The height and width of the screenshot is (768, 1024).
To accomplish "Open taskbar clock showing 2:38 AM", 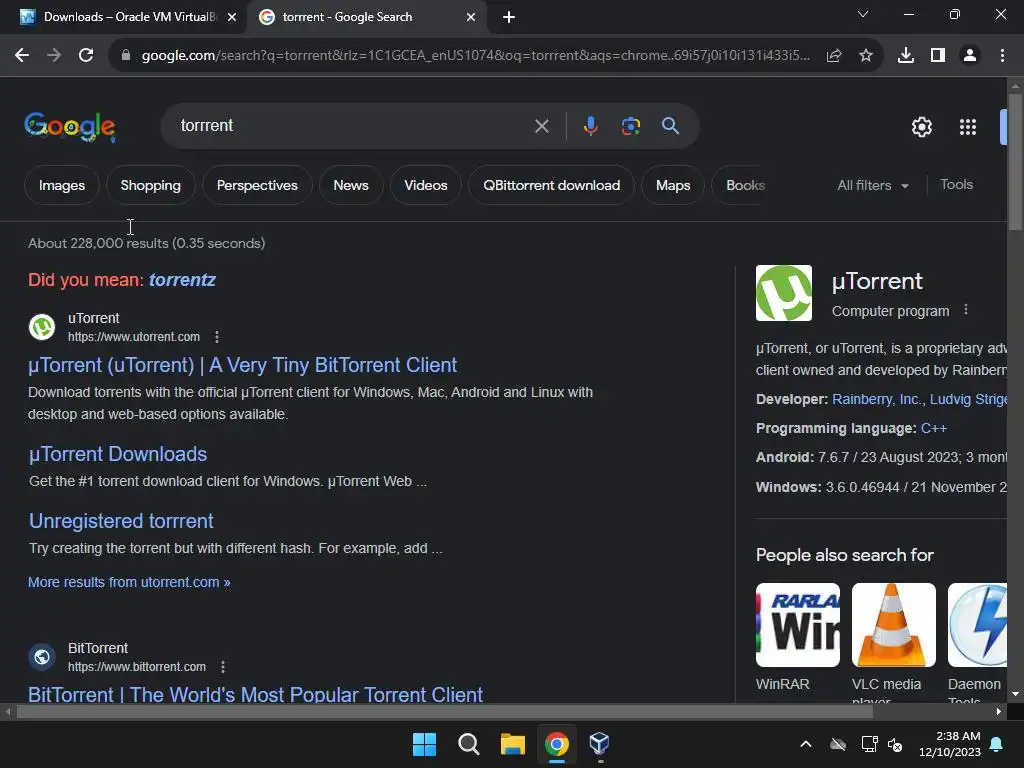I will pos(950,744).
